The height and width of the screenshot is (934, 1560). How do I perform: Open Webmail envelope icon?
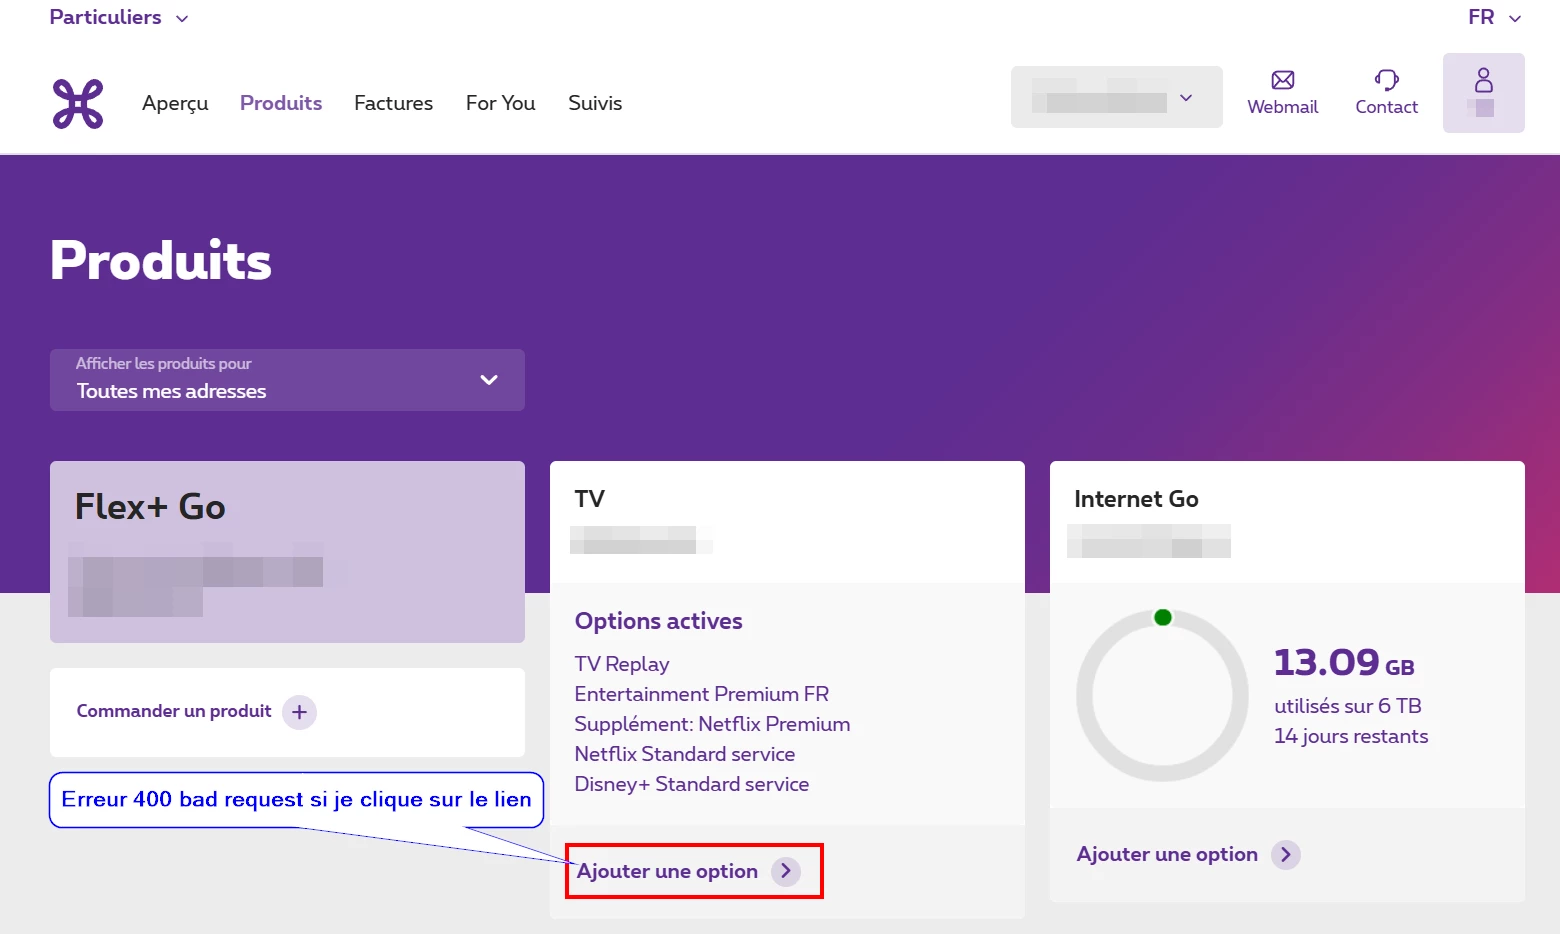(x=1283, y=80)
